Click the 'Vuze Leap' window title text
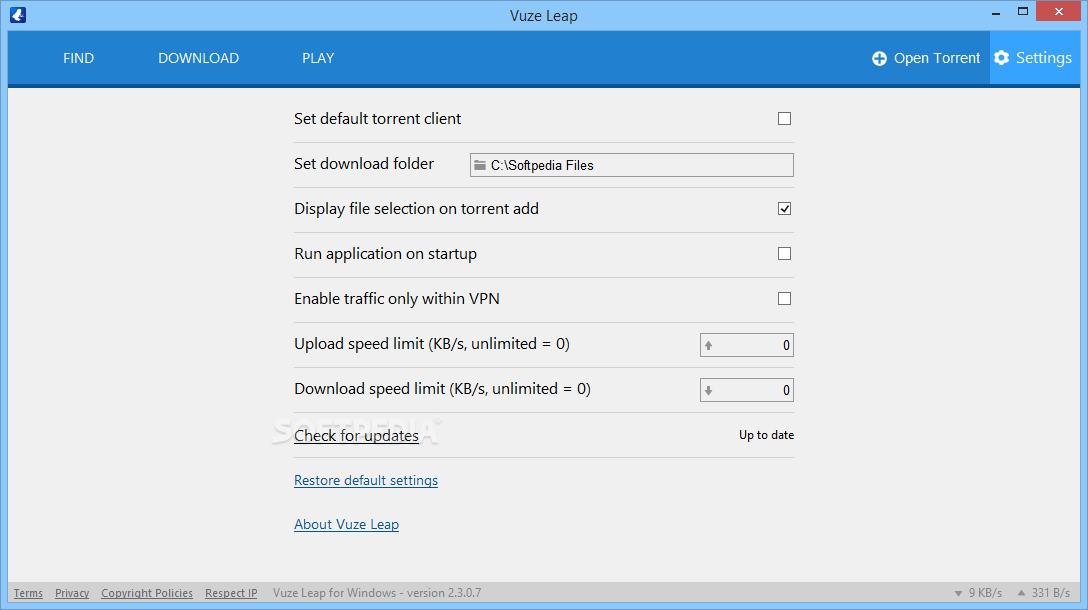 [x=543, y=15]
